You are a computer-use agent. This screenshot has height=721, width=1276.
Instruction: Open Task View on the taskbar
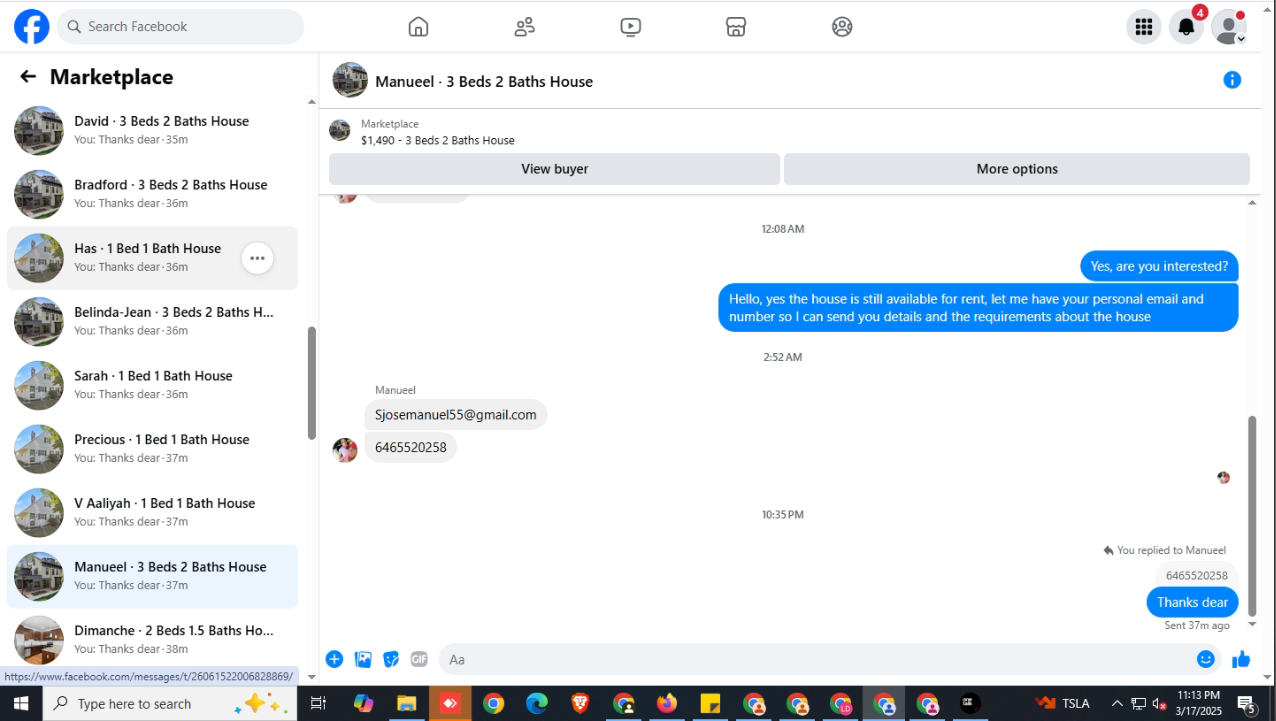[319, 704]
